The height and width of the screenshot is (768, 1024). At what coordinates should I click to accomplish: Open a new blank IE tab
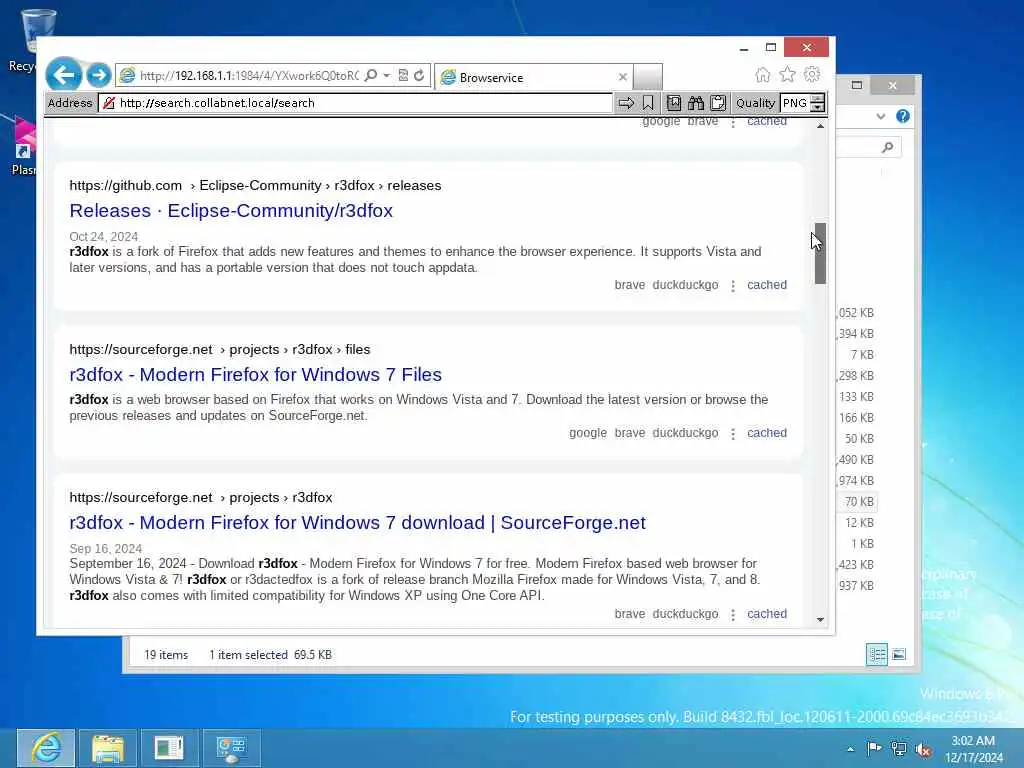pyautogui.click(x=648, y=76)
